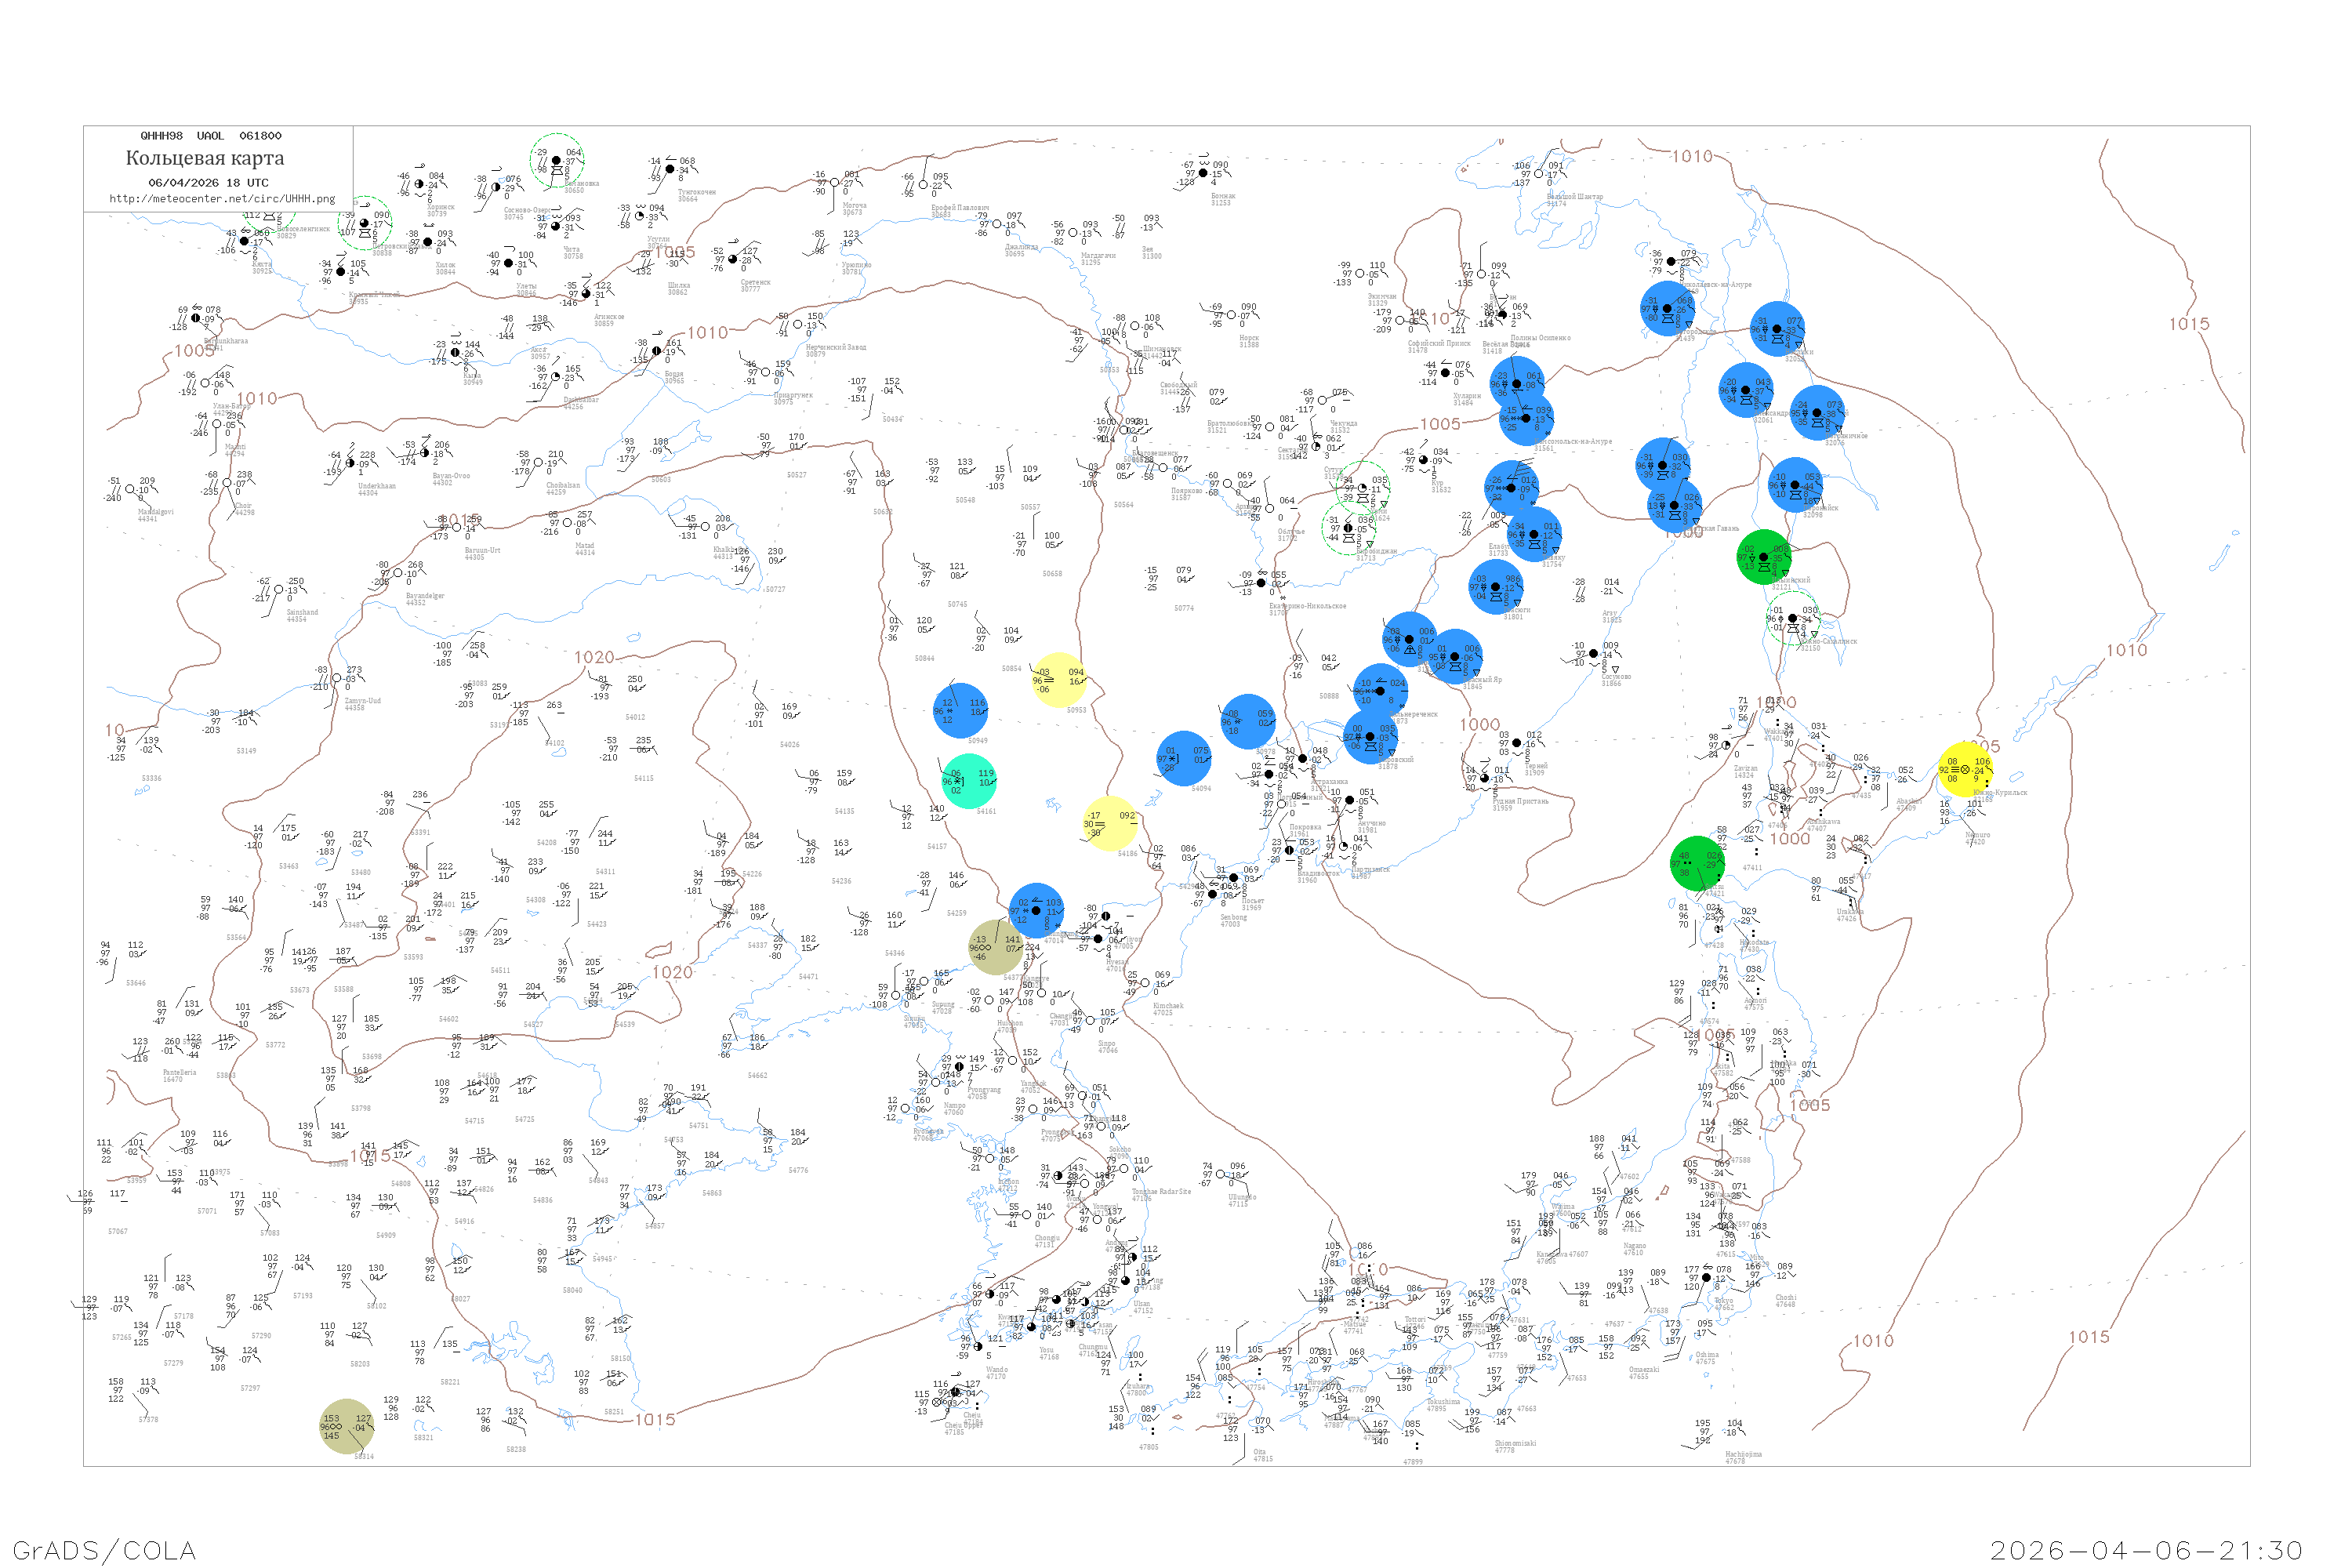Select blue station circle at 54094
The height and width of the screenshot is (1568, 2352).
tap(1183, 758)
